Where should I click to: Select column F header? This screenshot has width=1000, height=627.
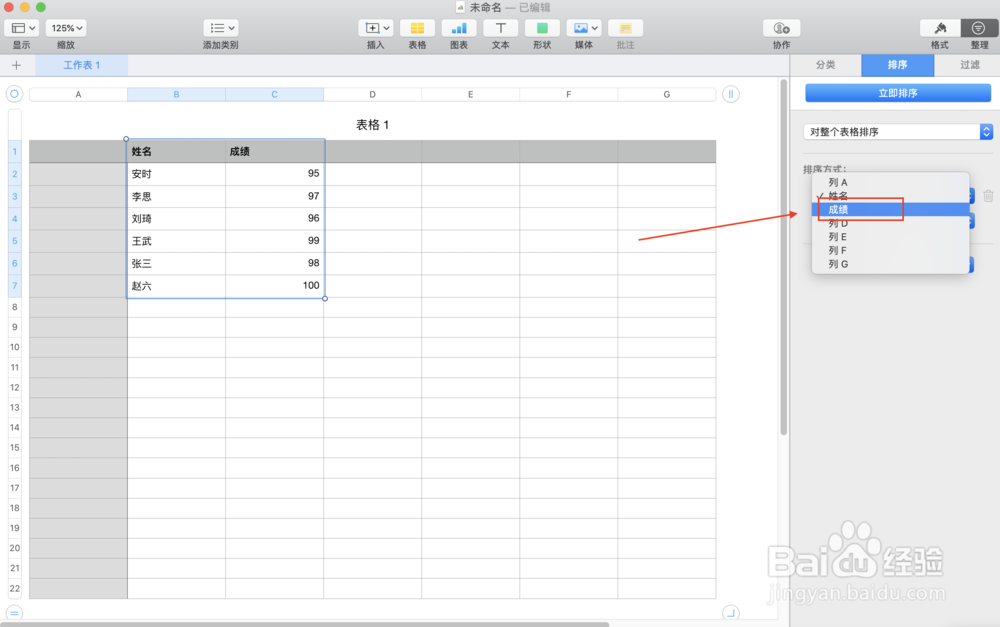(569, 94)
